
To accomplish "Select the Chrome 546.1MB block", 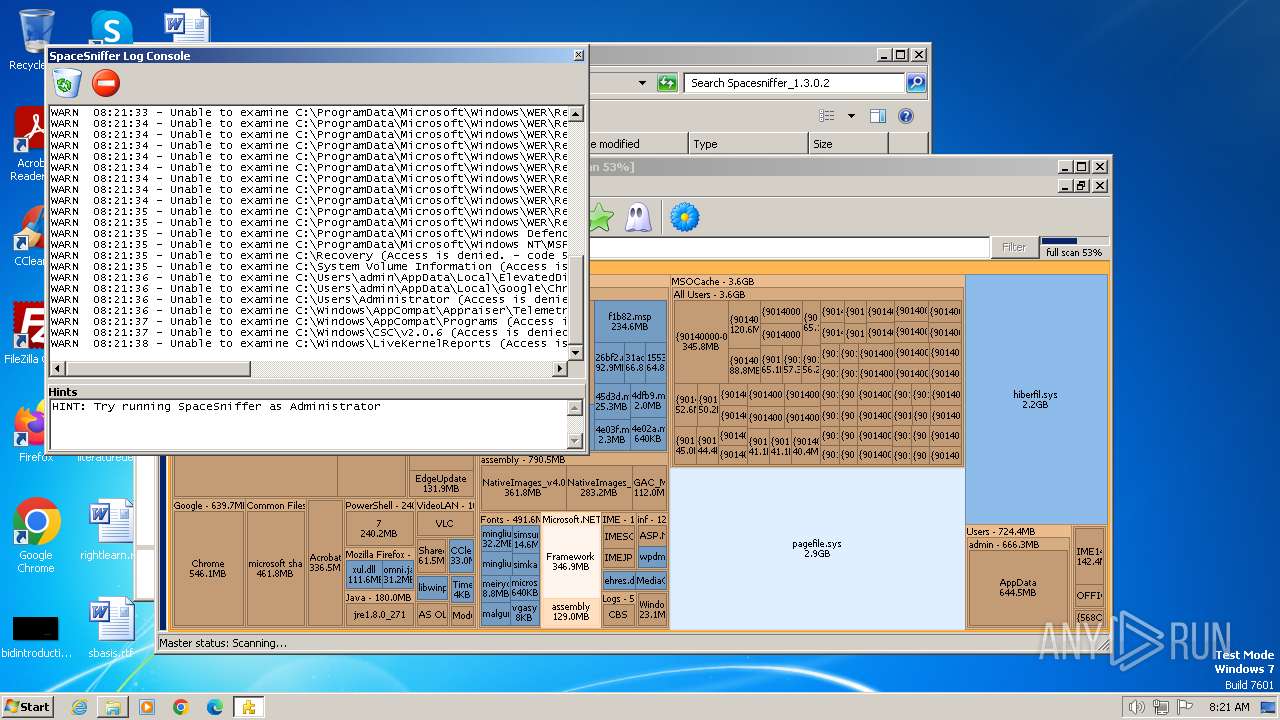I will [x=208, y=569].
